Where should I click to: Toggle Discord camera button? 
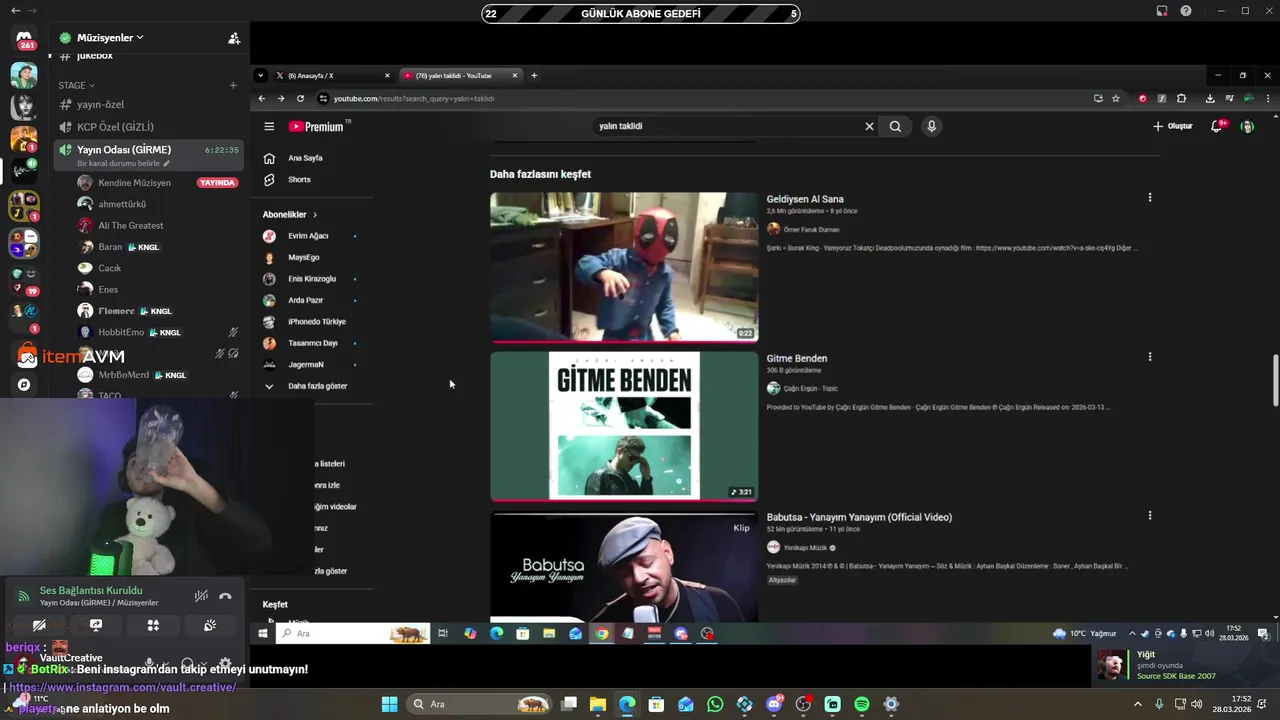[x=39, y=626]
